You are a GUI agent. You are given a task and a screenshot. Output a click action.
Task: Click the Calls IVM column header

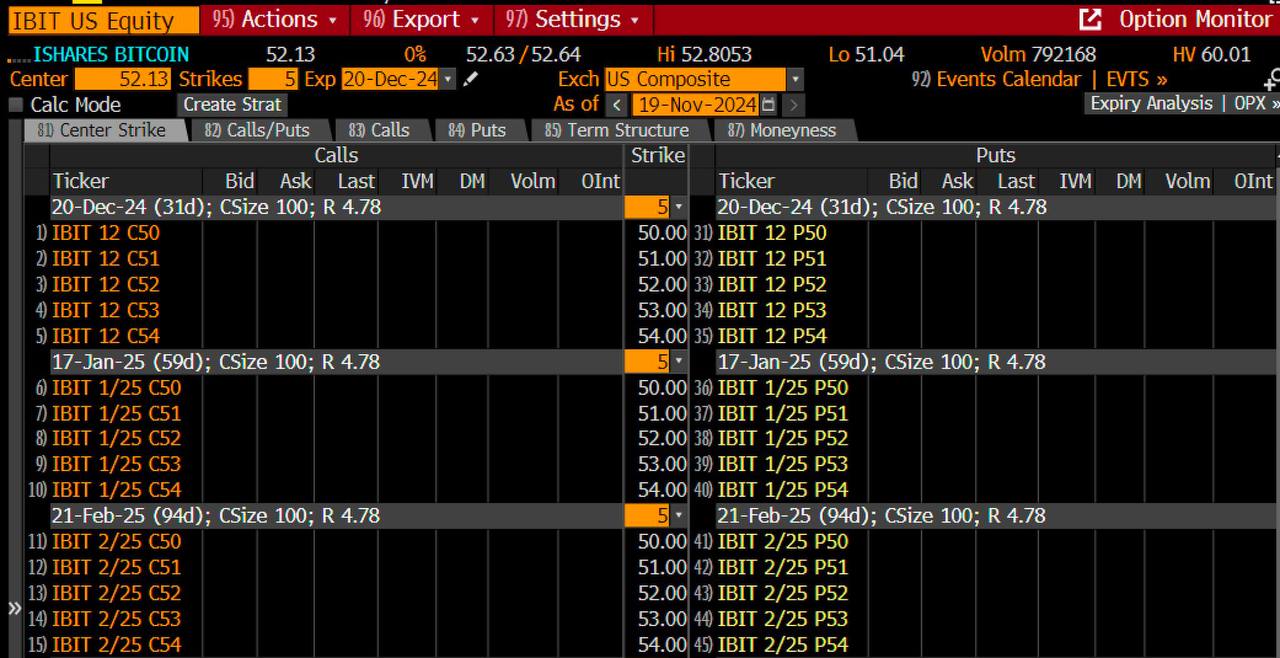tap(417, 182)
